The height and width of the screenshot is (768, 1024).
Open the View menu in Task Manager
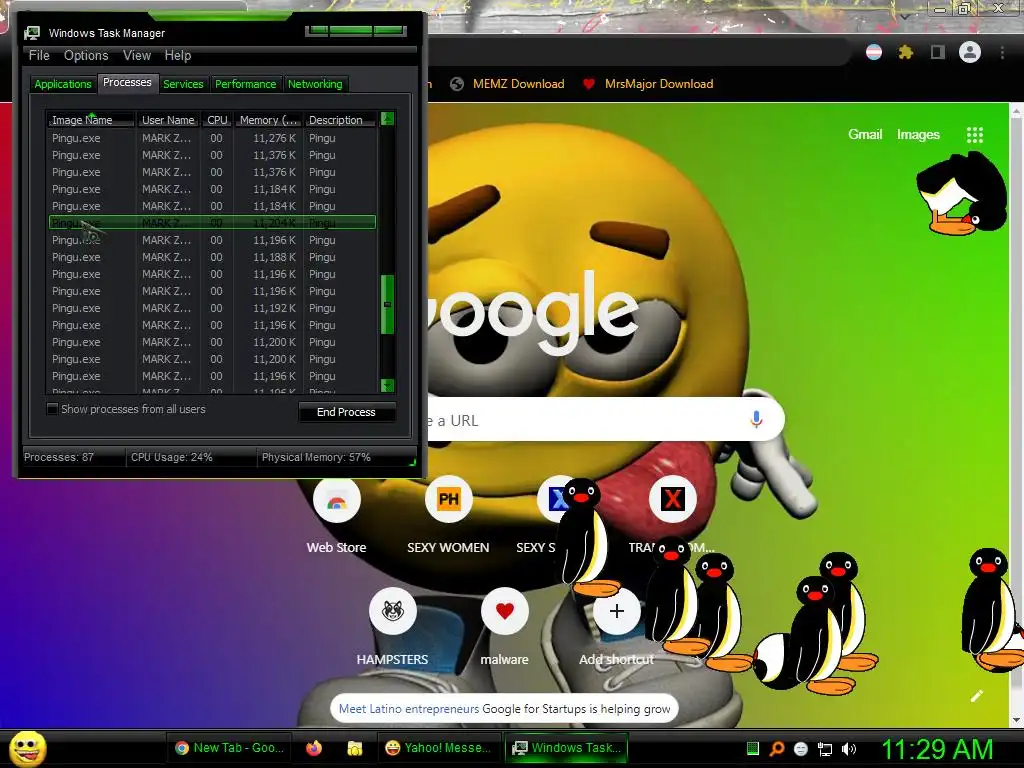coord(137,56)
